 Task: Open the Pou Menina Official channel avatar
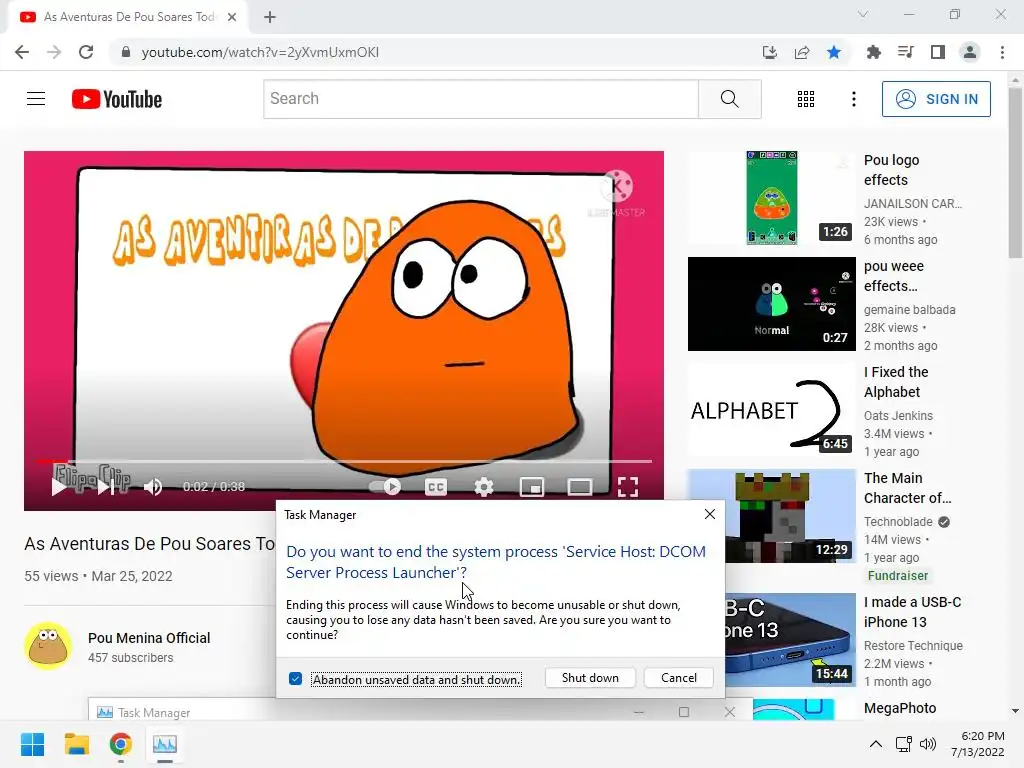48,646
